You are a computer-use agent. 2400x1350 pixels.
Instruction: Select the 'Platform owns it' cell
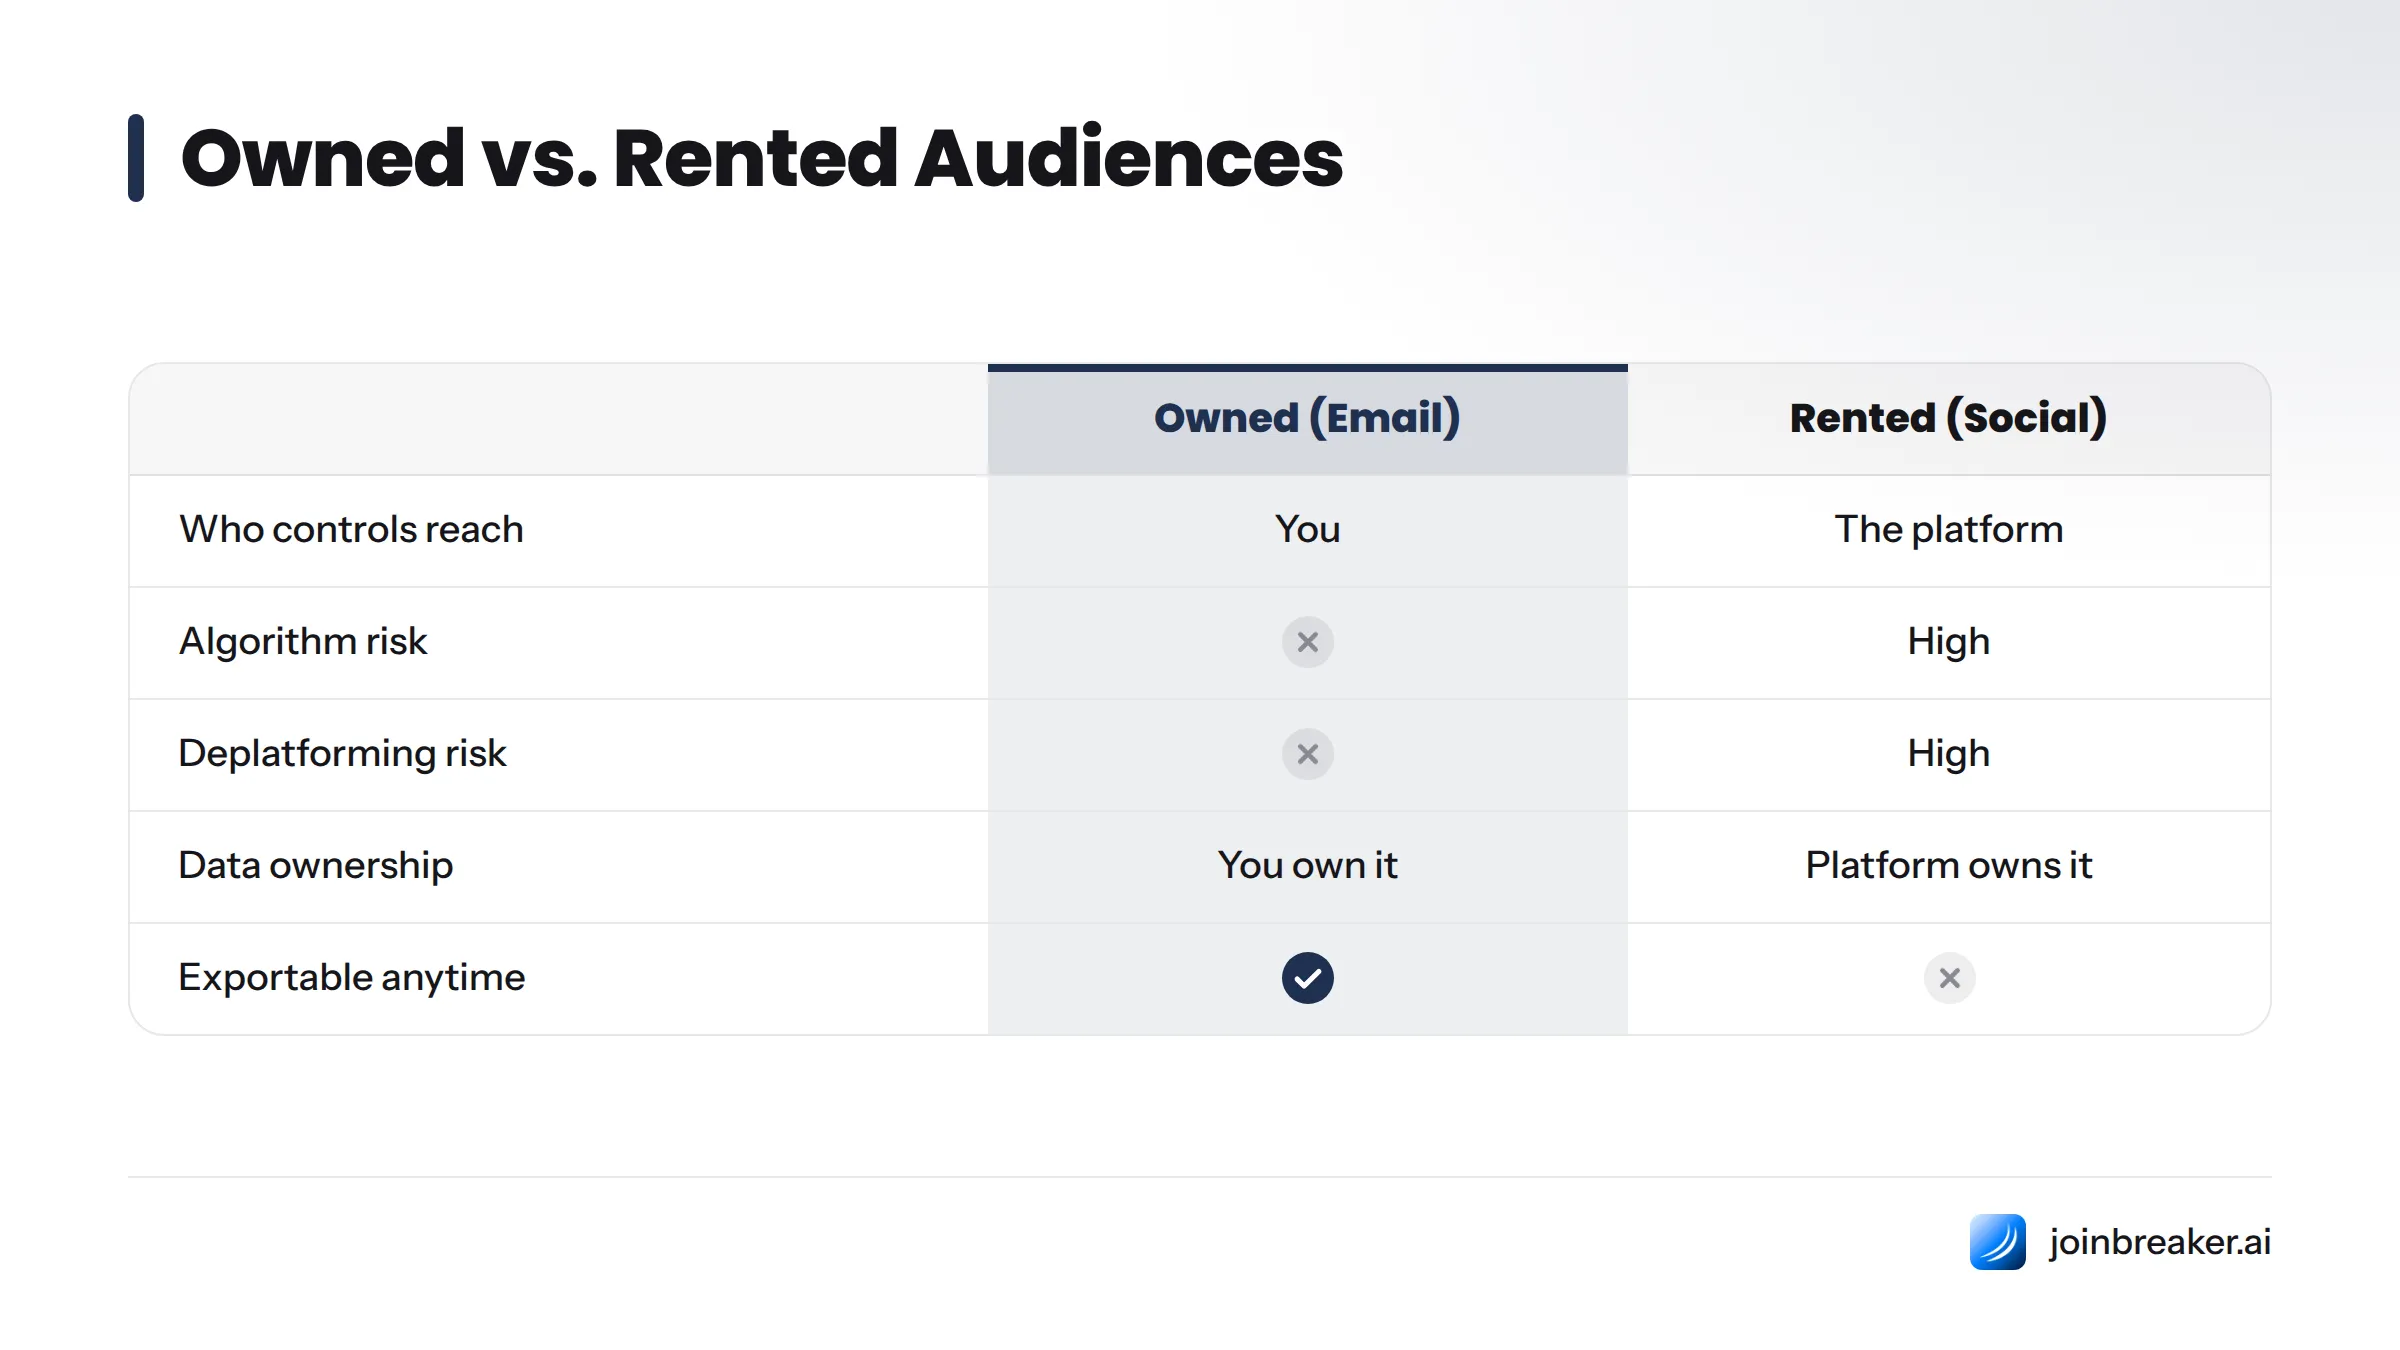[x=1948, y=865]
